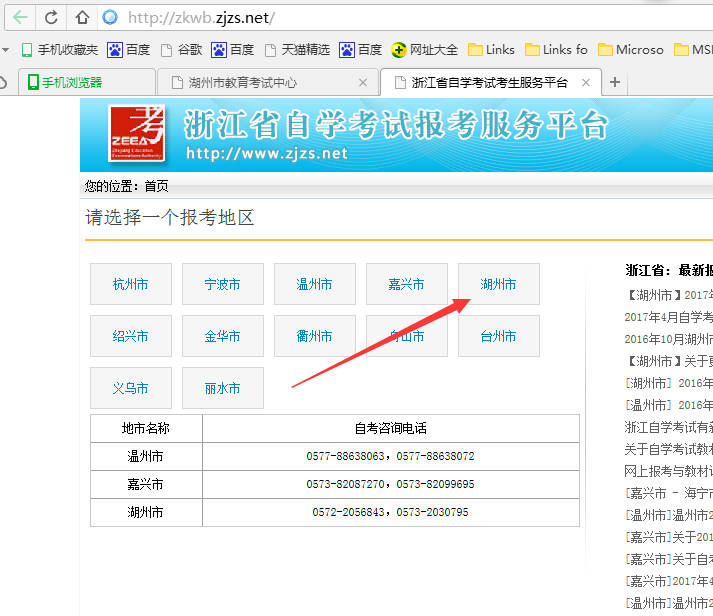
Task: Open the Links fo bookmark folder
Action: (x=556, y=50)
